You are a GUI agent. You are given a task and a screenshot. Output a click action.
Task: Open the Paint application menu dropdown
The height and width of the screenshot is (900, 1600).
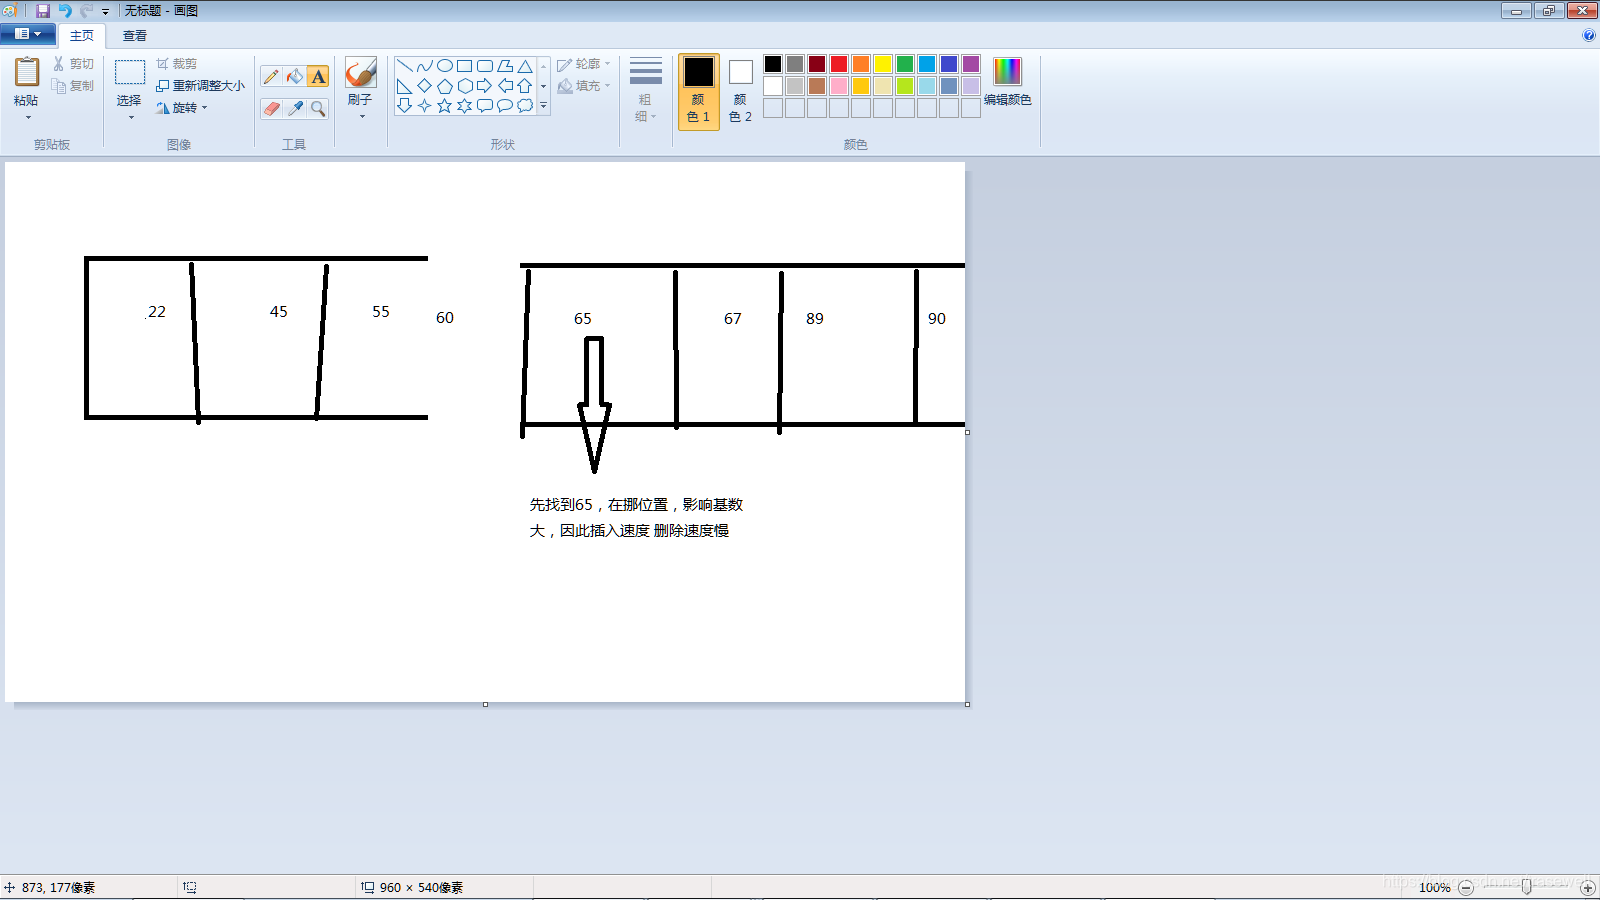28,34
